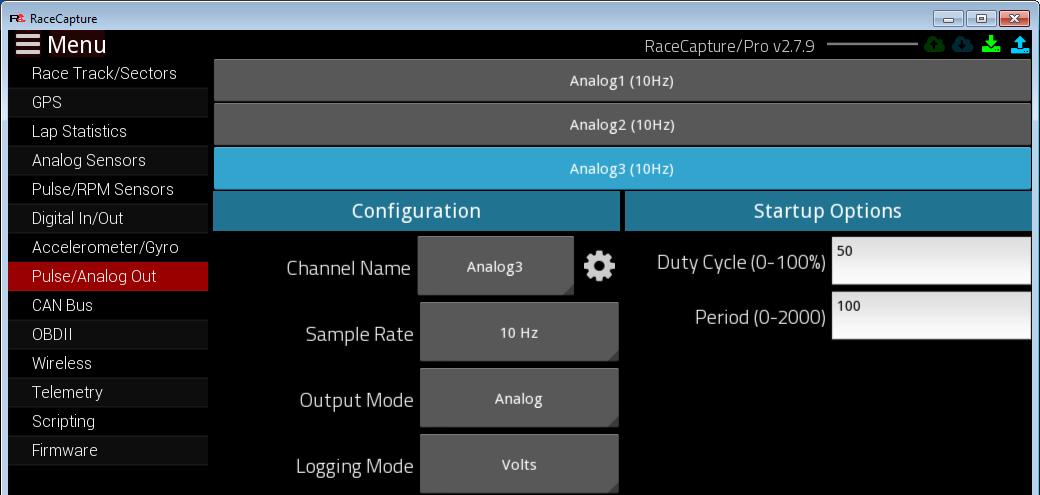Click the blue upload-from-drive icon
Screen dimensions: 1040x495
pyautogui.click(x=1019, y=44)
